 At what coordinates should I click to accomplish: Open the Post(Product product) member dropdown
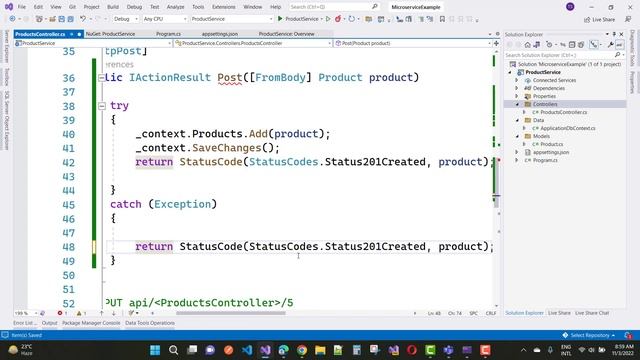(412, 43)
